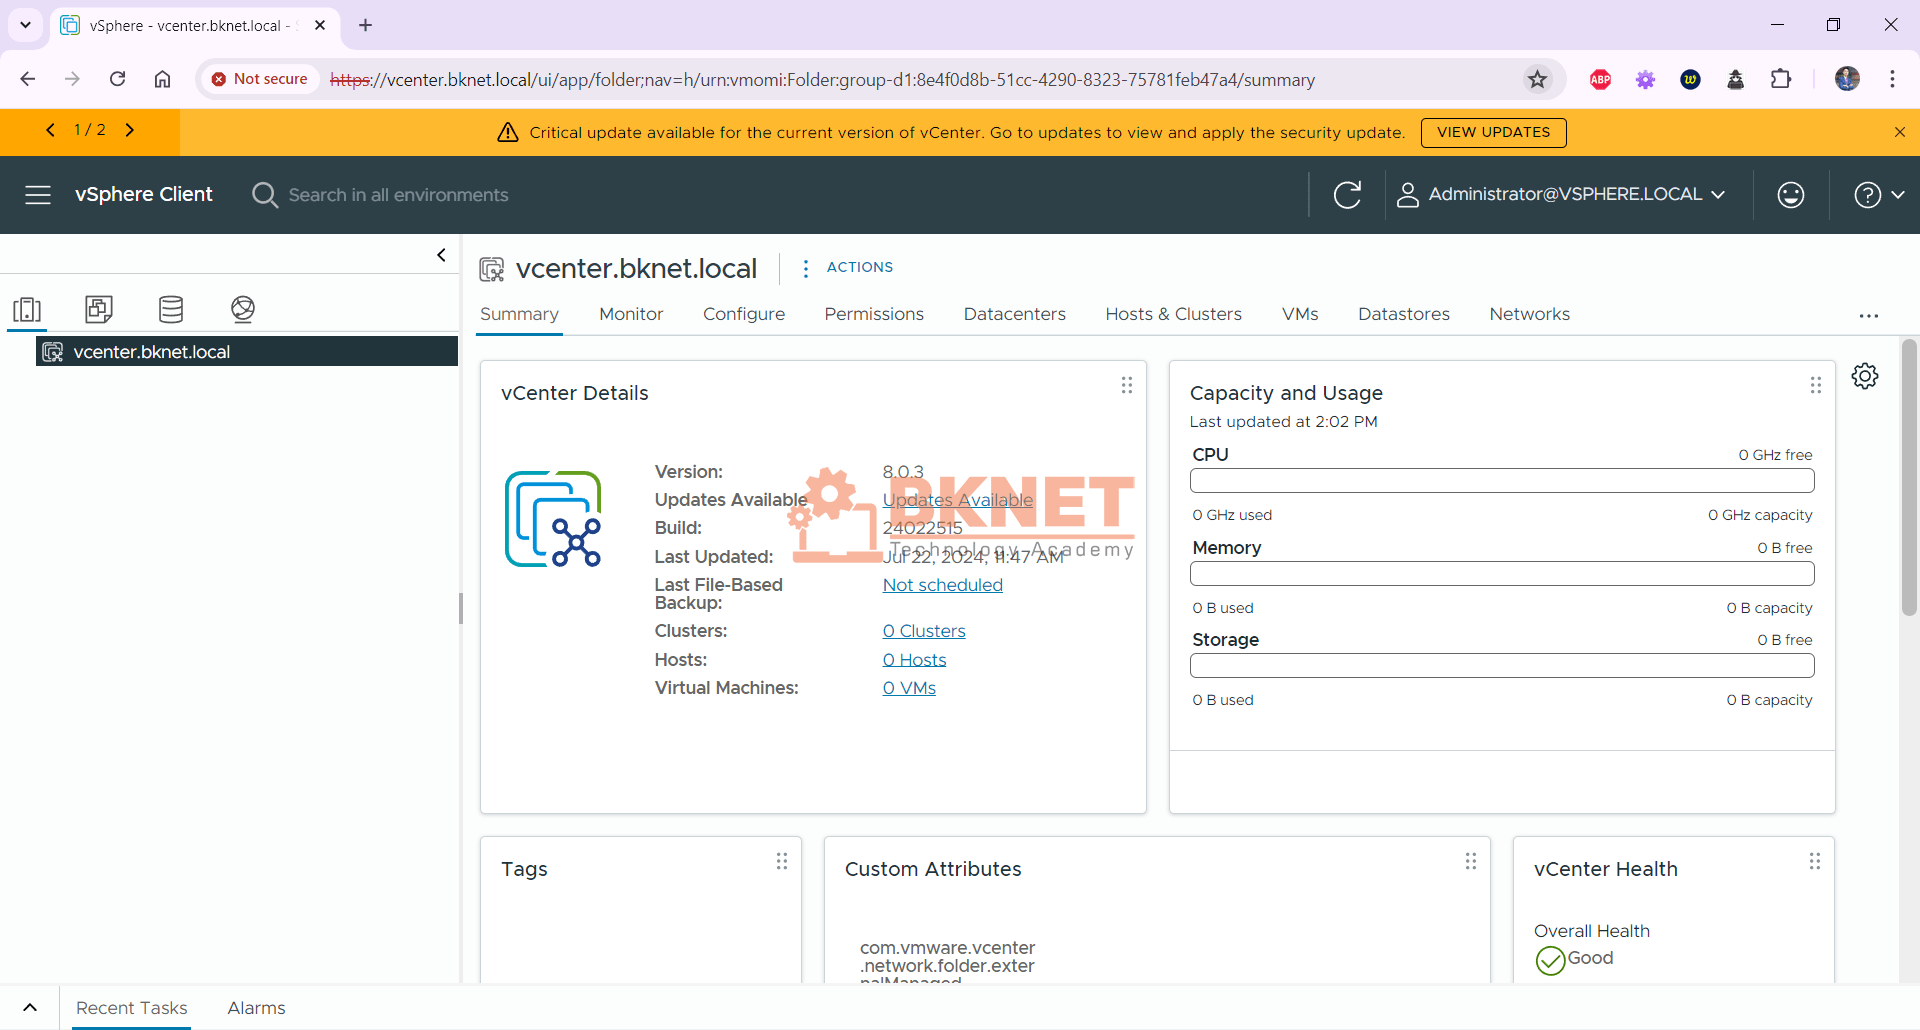1920x1030 pixels.
Task: Open the VMs and Templates inventory view
Action: (x=98, y=310)
